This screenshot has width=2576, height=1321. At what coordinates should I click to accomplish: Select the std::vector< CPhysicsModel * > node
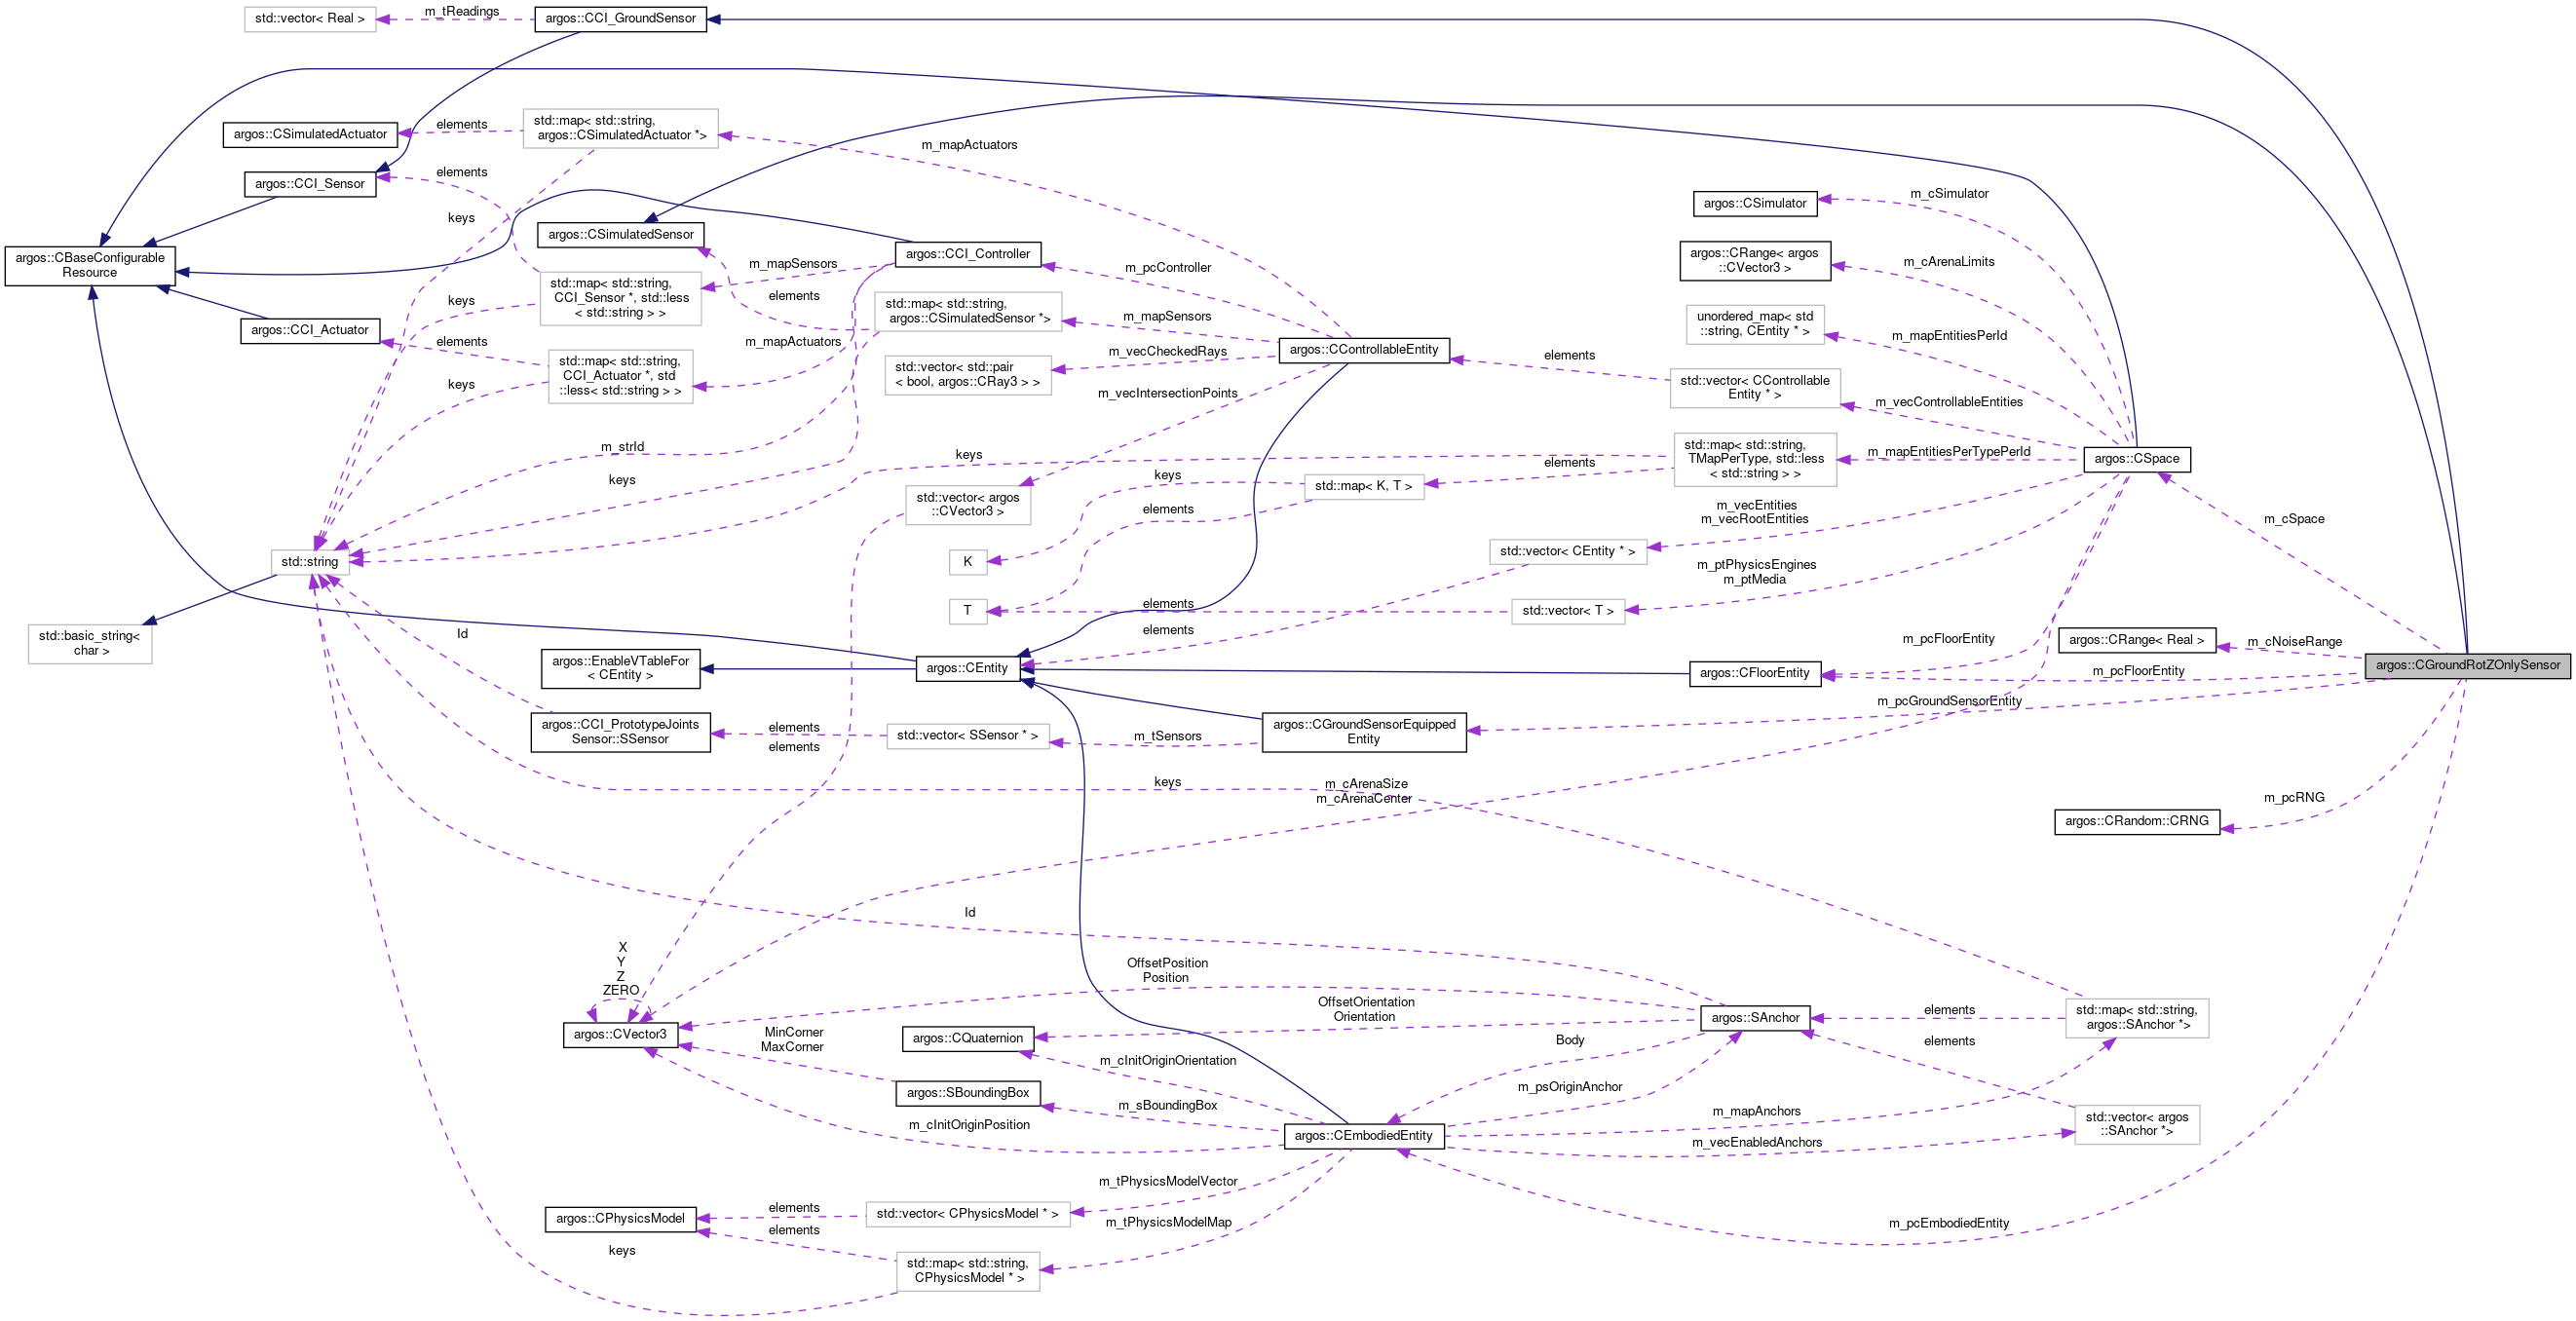[968, 1215]
